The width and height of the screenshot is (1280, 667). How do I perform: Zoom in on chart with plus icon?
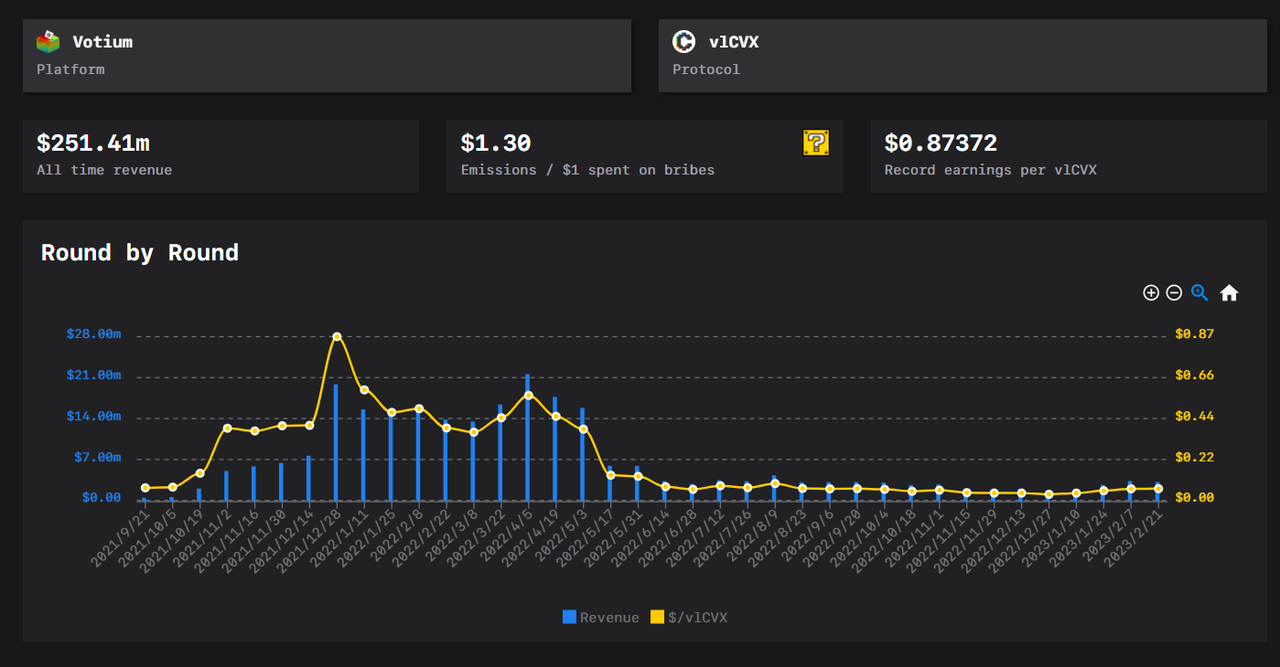click(x=1151, y=293)
